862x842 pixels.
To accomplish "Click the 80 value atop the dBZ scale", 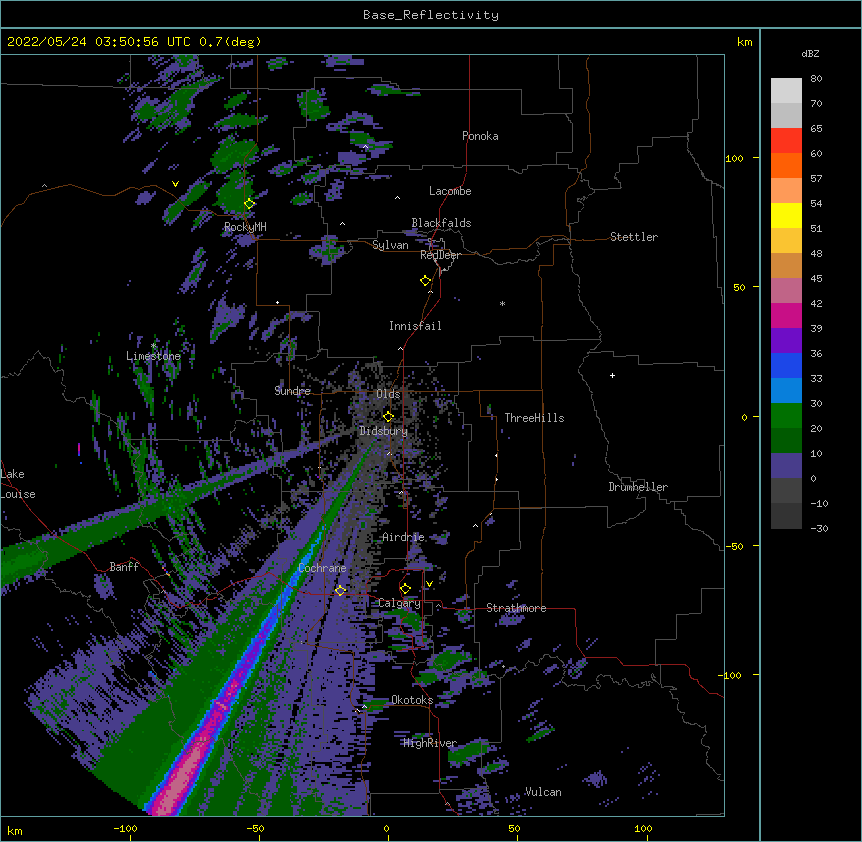I will point(816,79).
